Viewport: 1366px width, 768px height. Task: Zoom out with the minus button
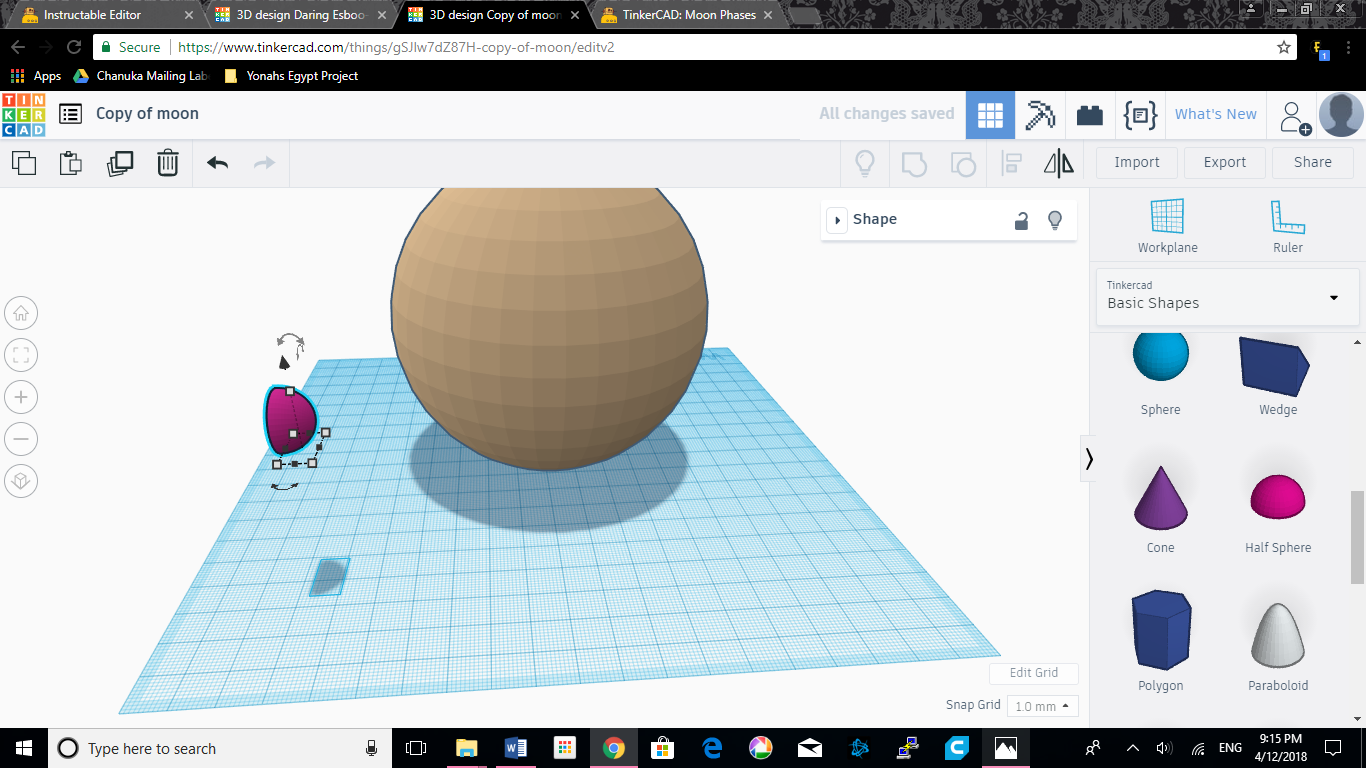[21, 439]
